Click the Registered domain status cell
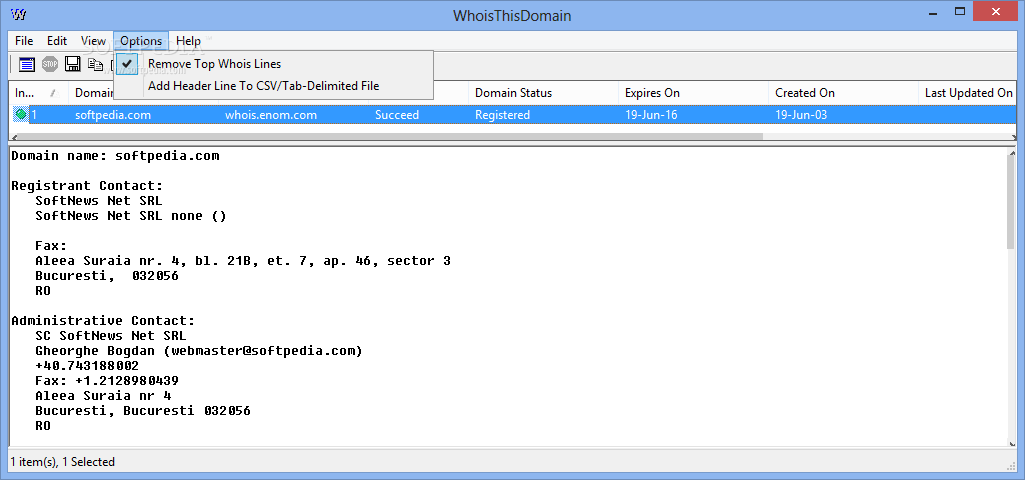 tap(503, 115)
